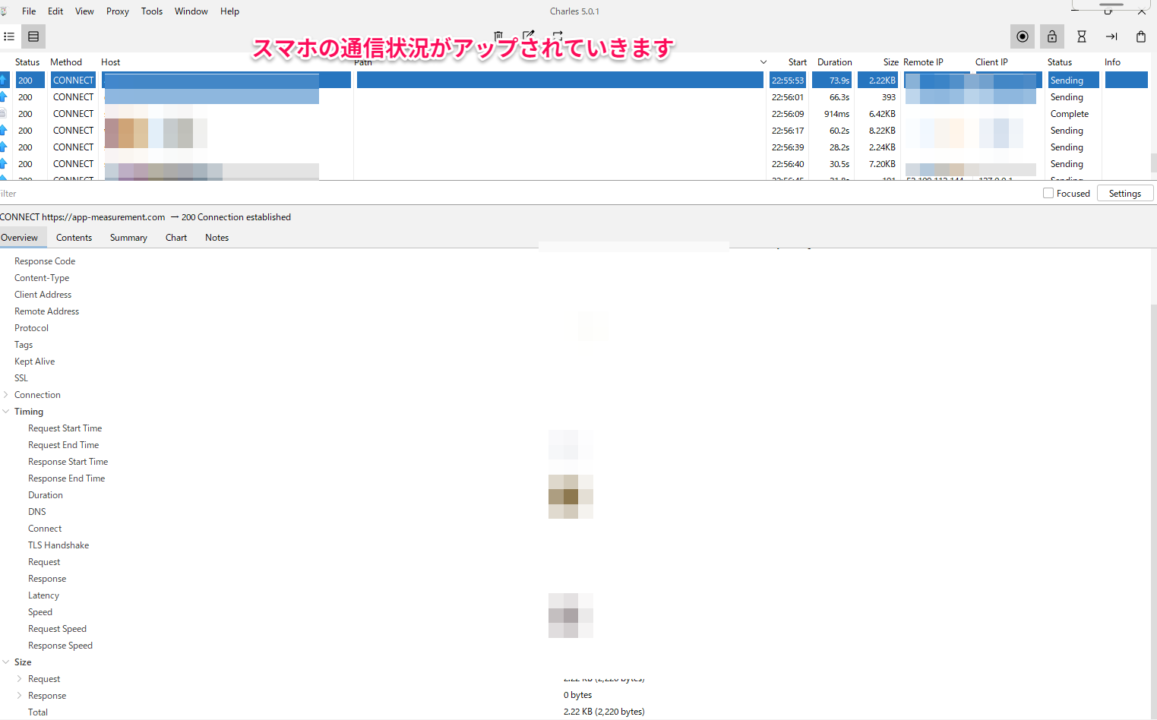Select the Kept Alive row
Image resolution: width=1157 pixels, height=720 pixels.
coord(576,361)
